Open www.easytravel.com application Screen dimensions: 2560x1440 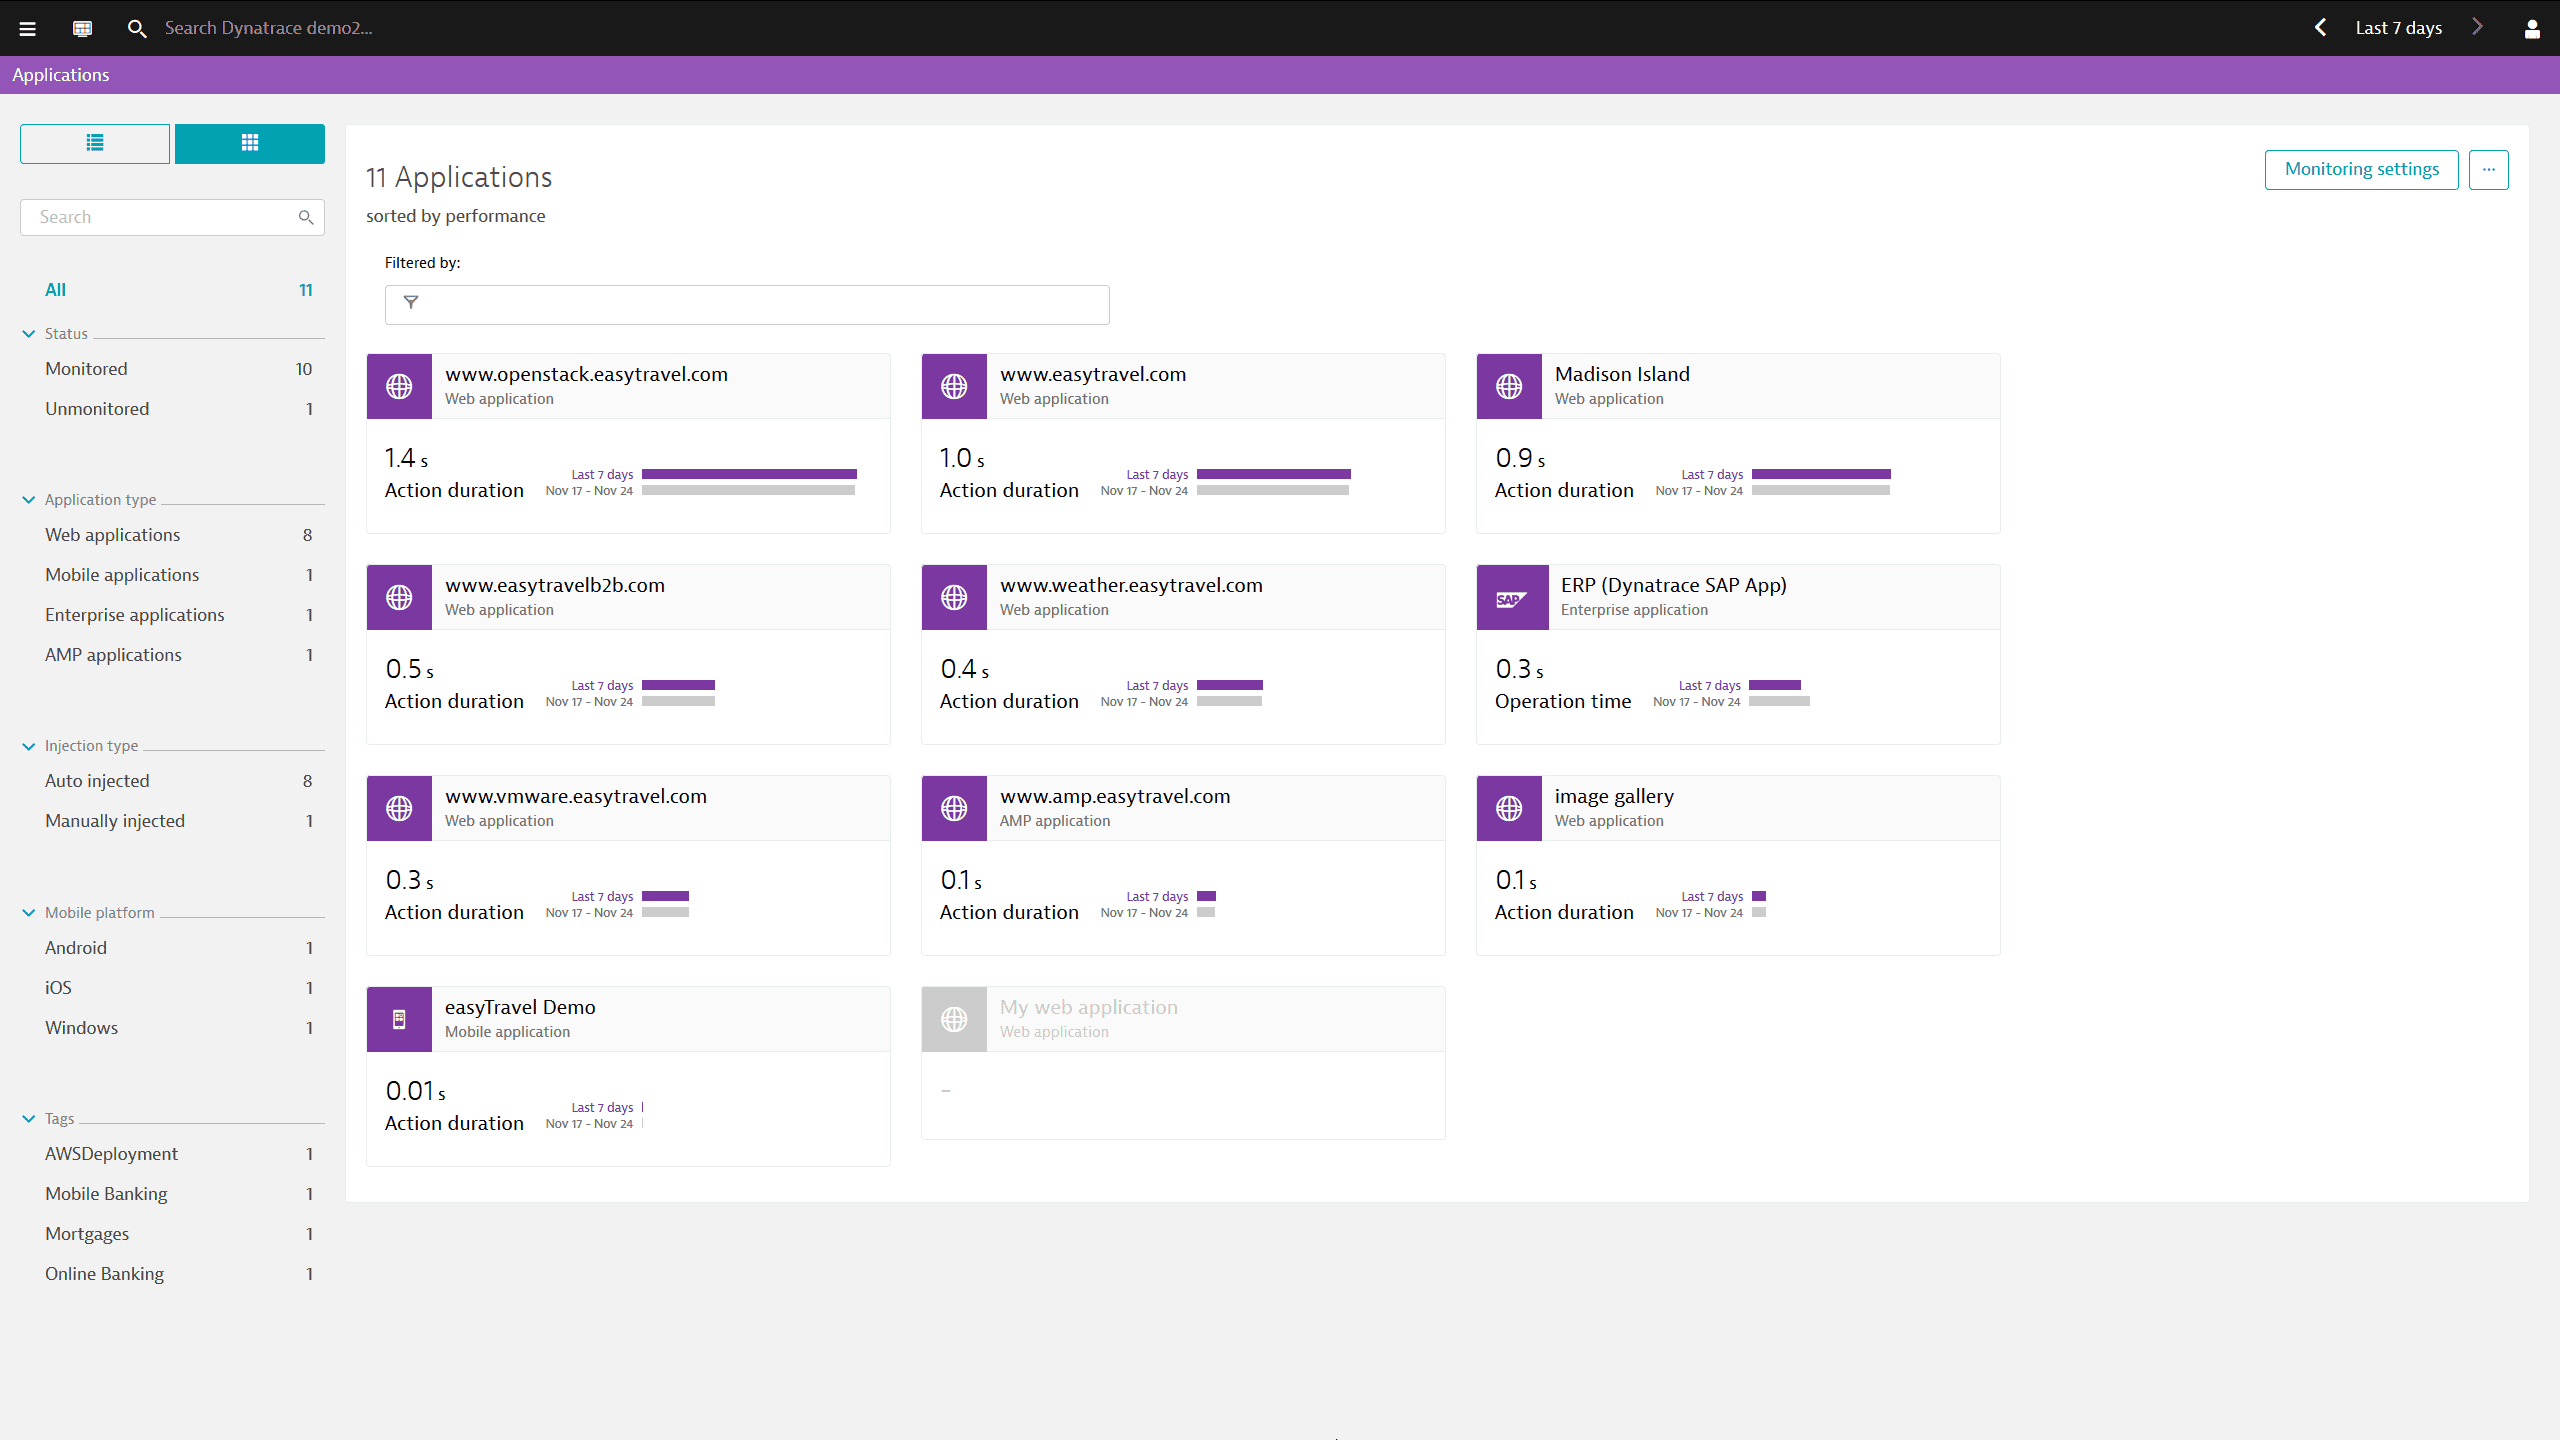(x=1093, y=374)
